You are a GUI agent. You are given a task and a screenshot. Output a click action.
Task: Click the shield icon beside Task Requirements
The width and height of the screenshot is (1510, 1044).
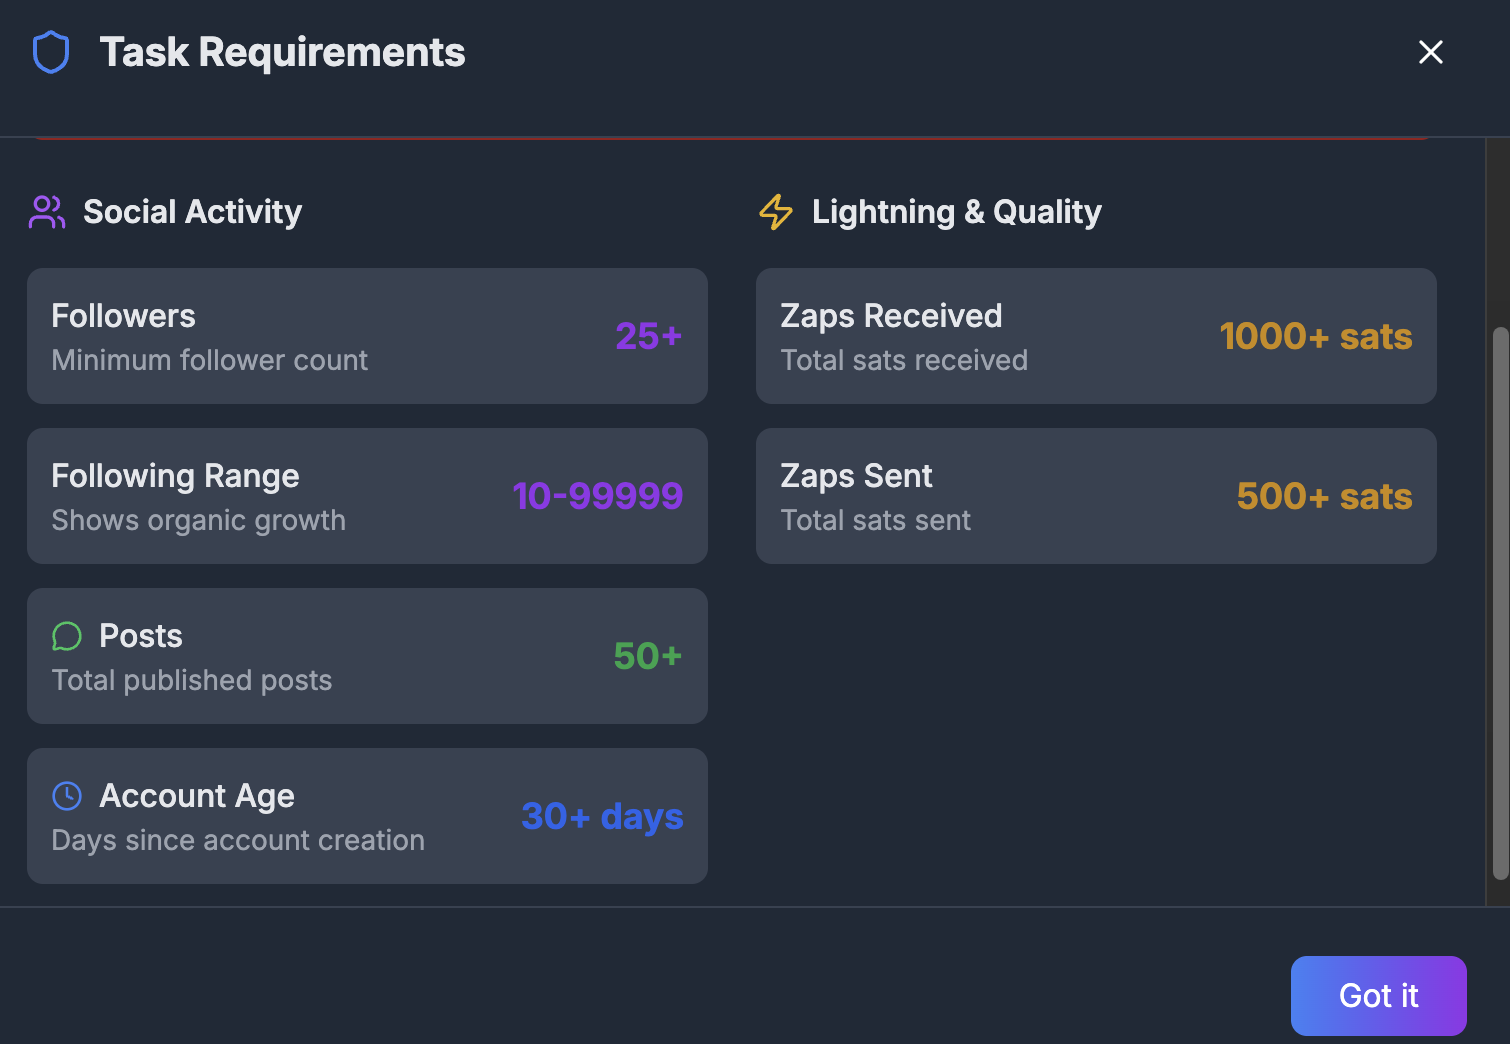(51, 52)
